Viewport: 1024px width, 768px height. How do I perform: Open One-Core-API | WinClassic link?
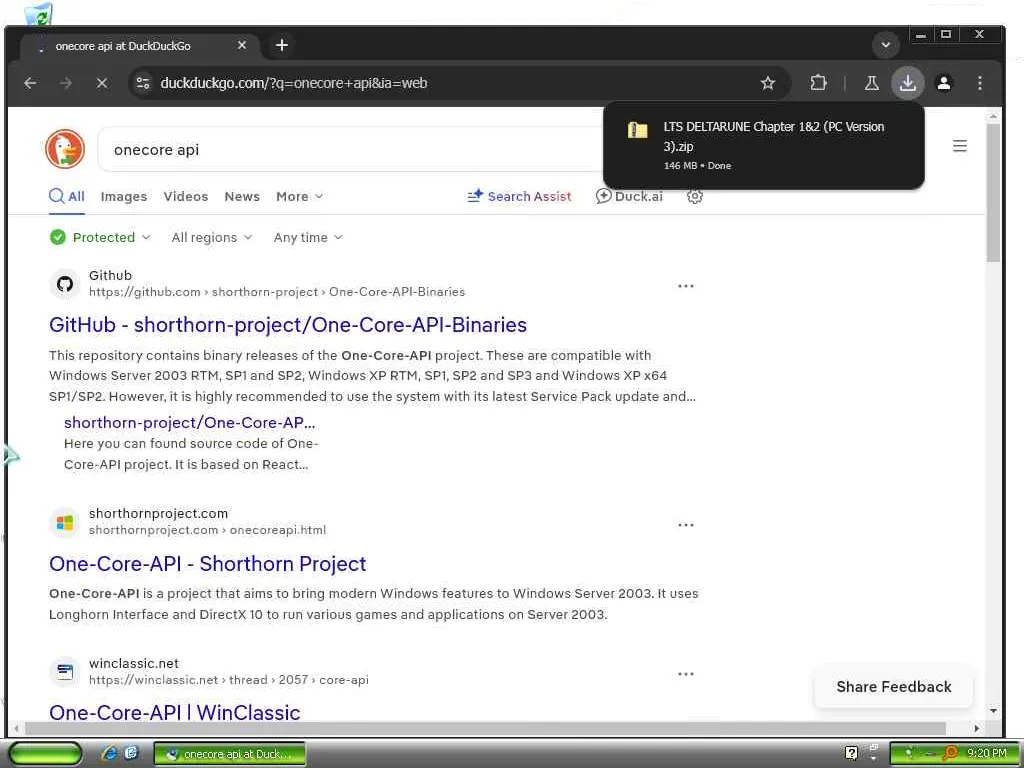click(x=174, y=712)
